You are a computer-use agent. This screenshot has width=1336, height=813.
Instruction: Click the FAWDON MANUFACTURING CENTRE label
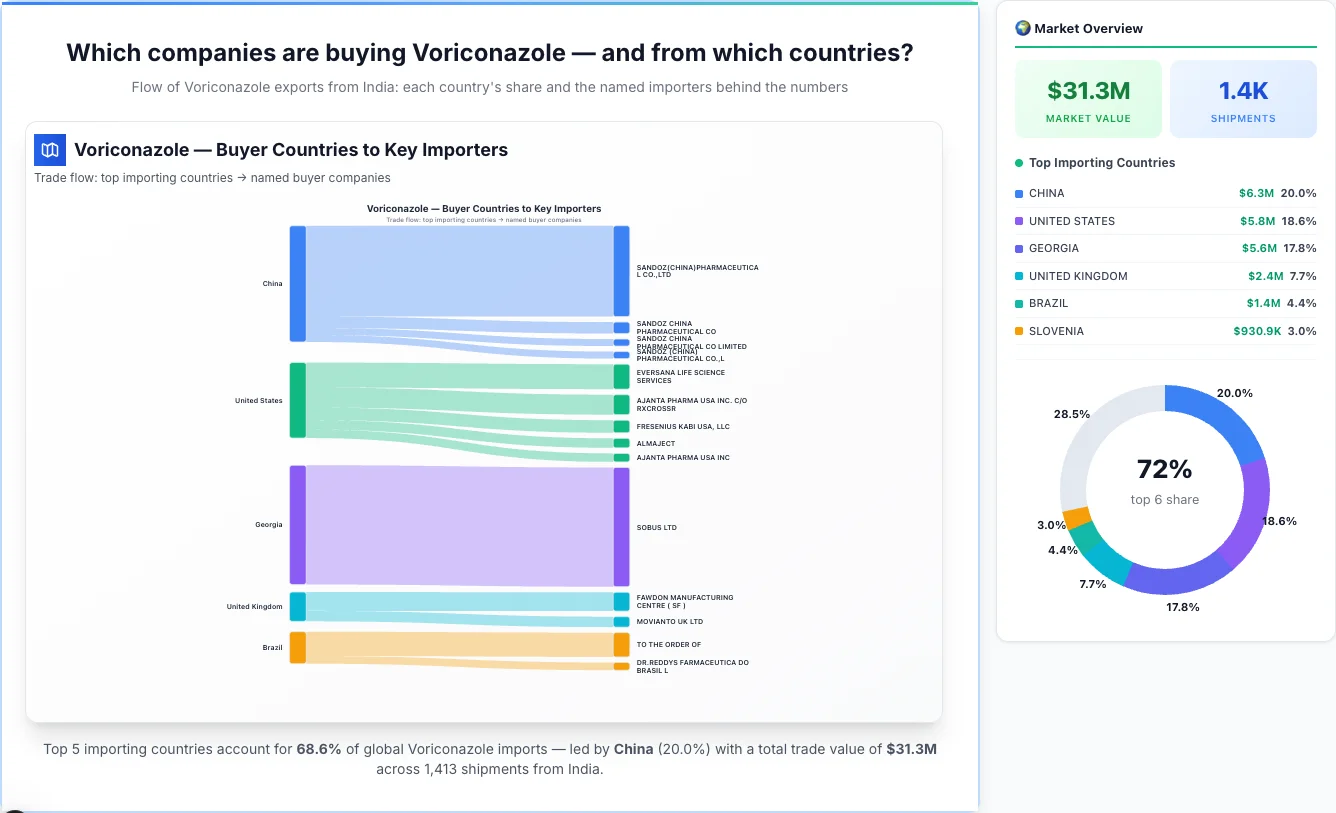686,601
